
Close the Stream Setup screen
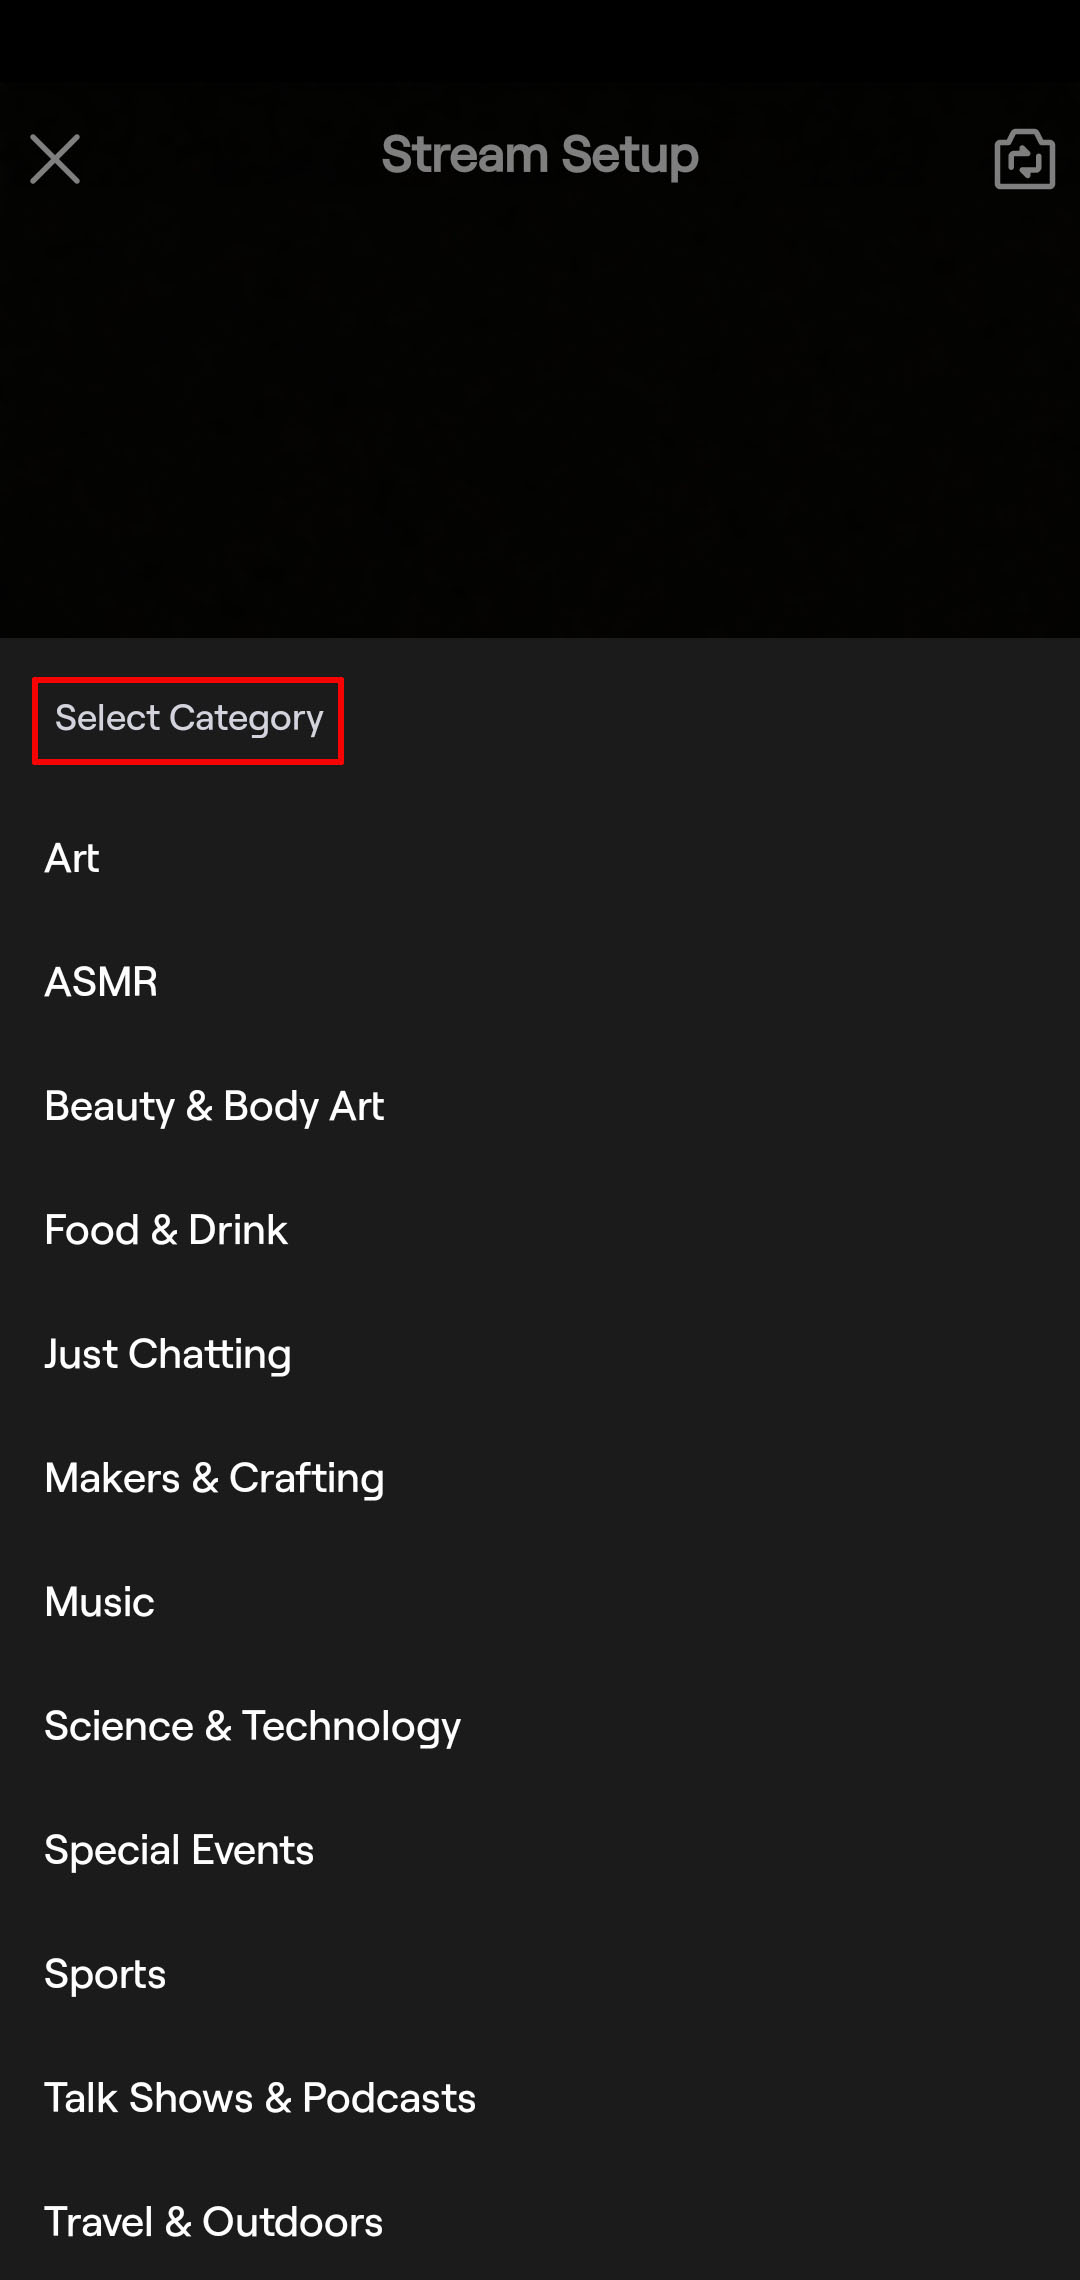point(55,159)
